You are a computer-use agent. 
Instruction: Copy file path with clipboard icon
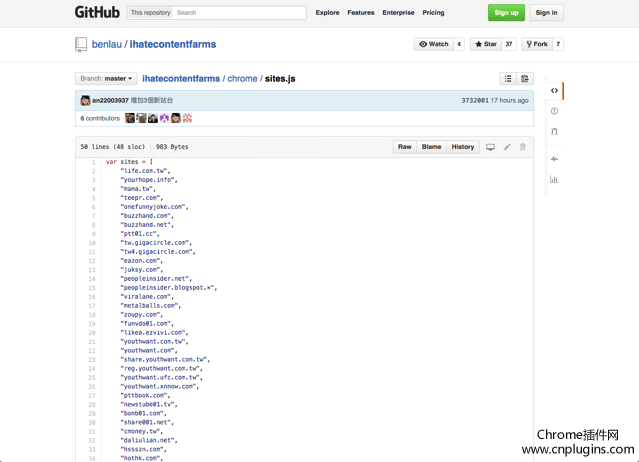(525, 78)
